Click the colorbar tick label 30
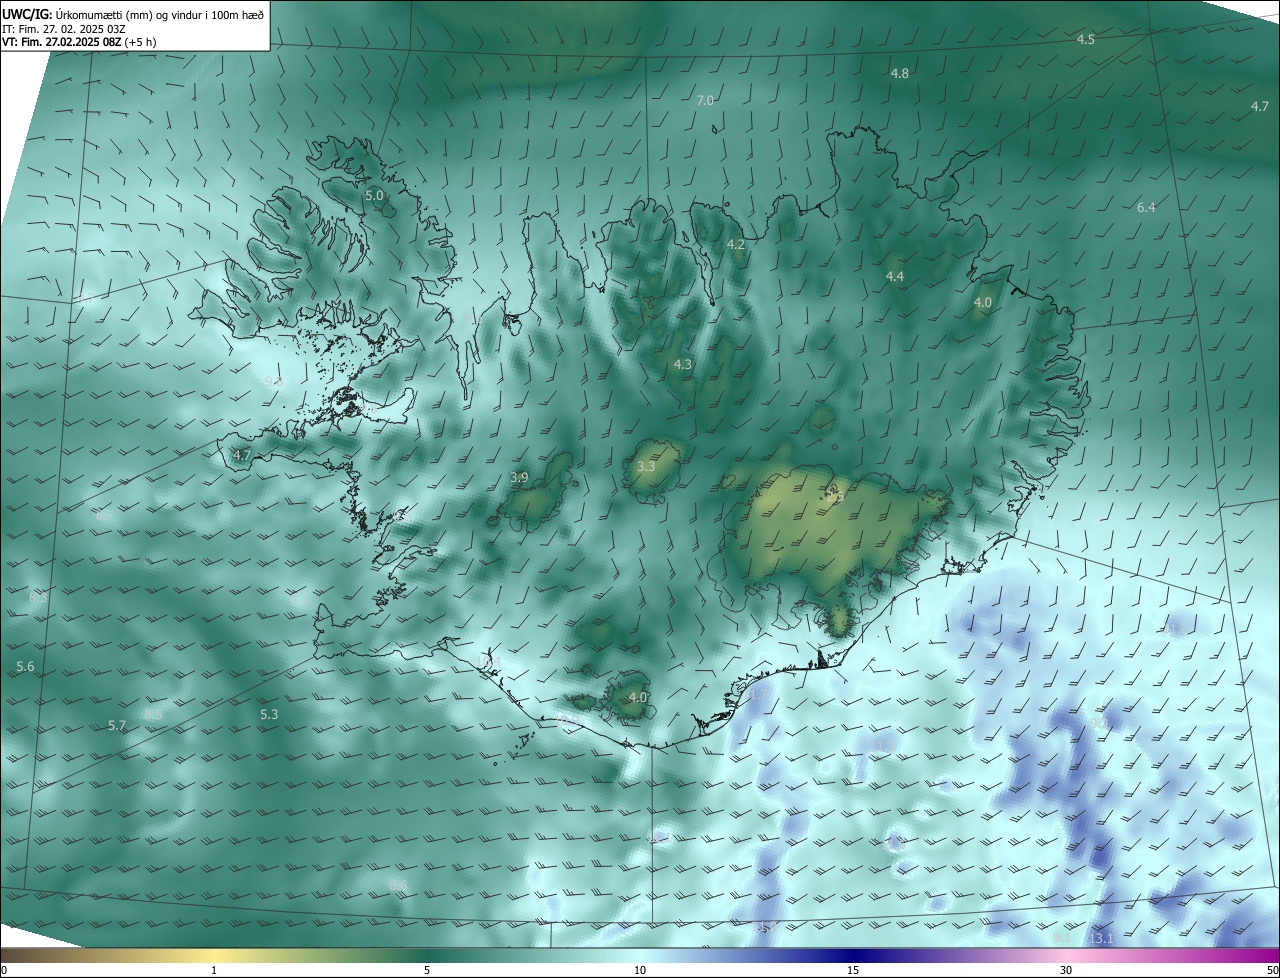 pos(1066,971)
